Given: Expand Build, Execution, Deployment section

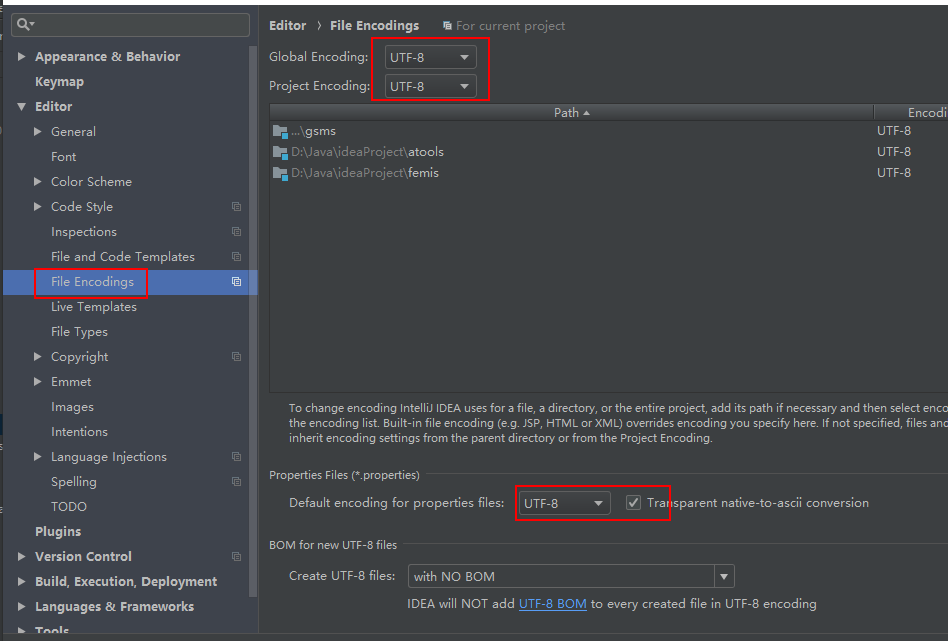Looking at the screenshot, I should point(22,582).
